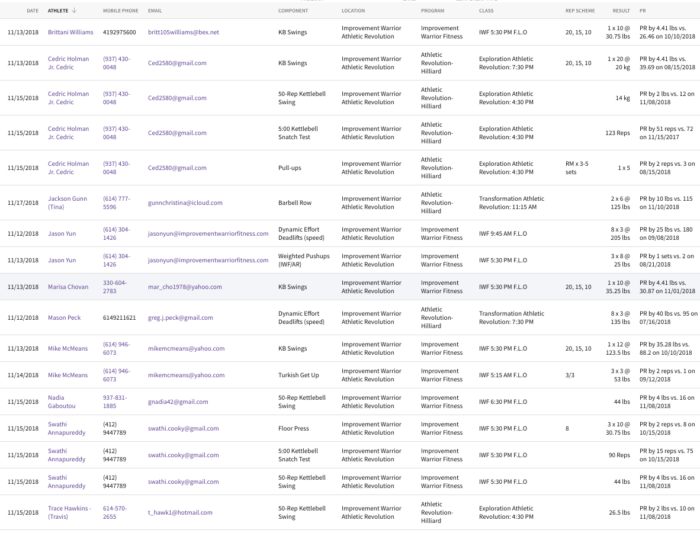
Task: Click the PROGRAM column header
Action: 432,11
